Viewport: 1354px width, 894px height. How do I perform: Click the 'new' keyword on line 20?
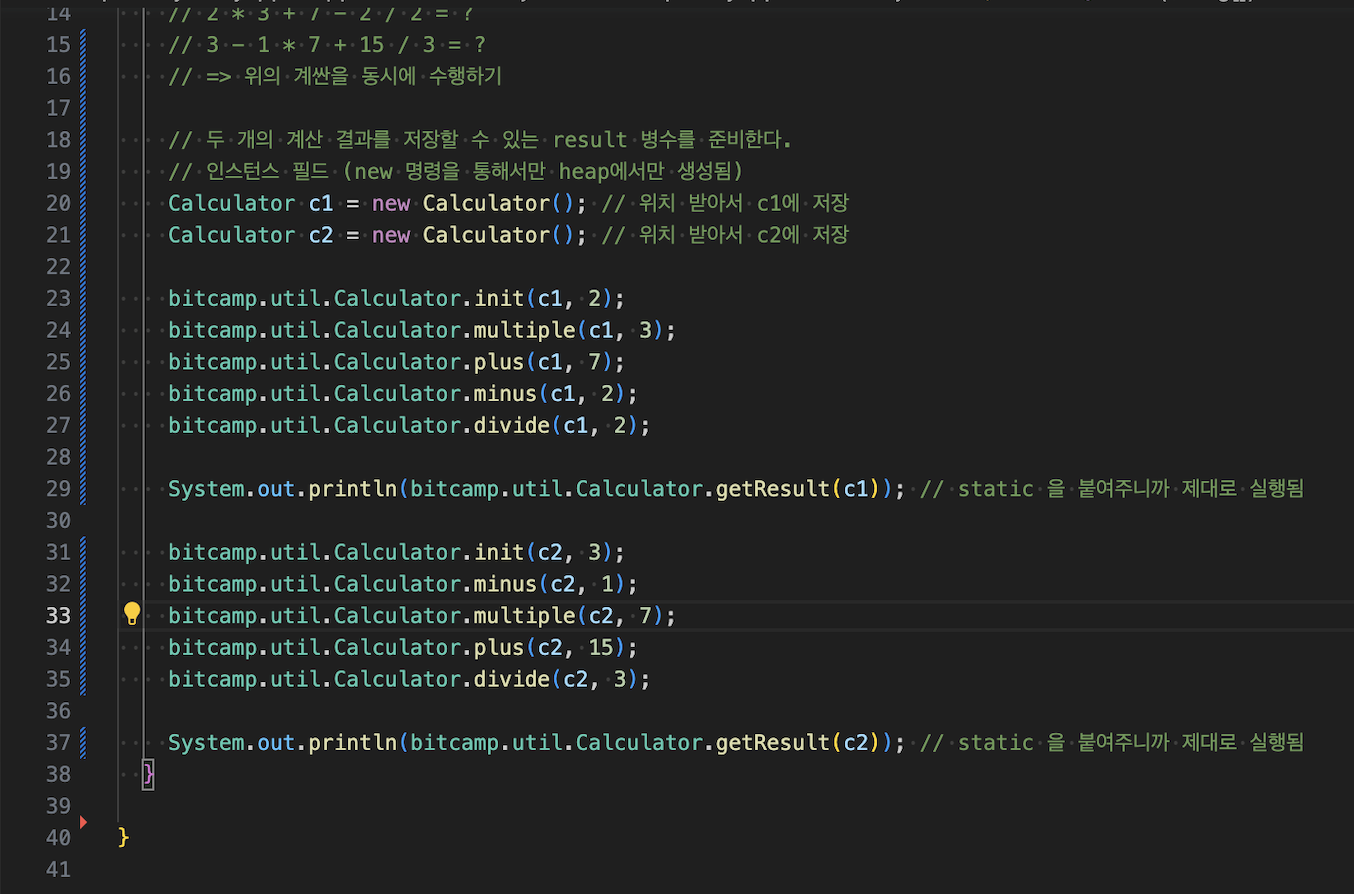tap(391, 203)
